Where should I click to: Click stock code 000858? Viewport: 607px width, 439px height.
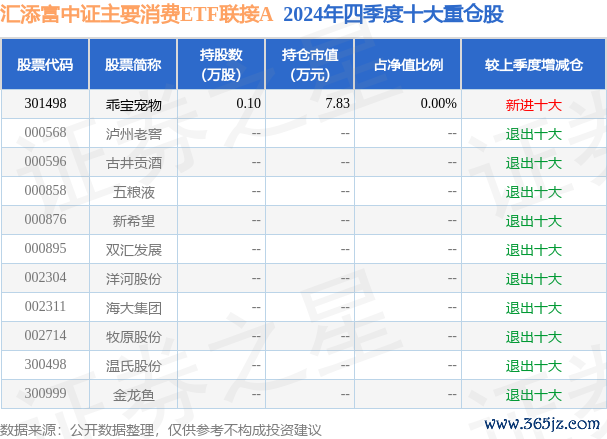point(45,190)
